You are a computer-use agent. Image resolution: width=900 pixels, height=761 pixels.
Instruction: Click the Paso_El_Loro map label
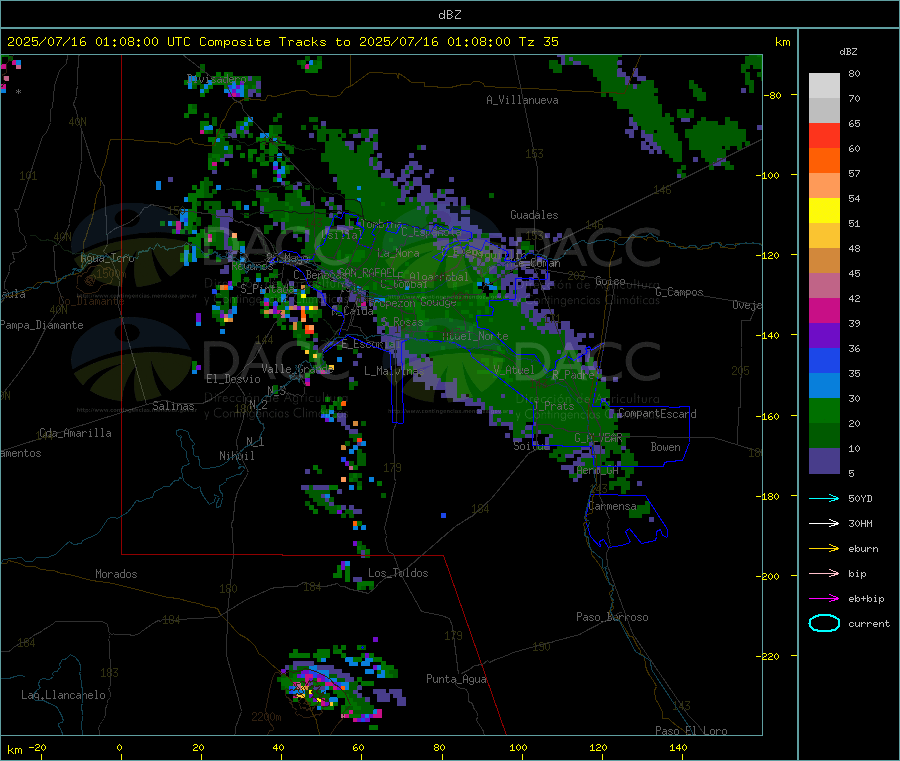pyautogui.click(x=691, y=731)
